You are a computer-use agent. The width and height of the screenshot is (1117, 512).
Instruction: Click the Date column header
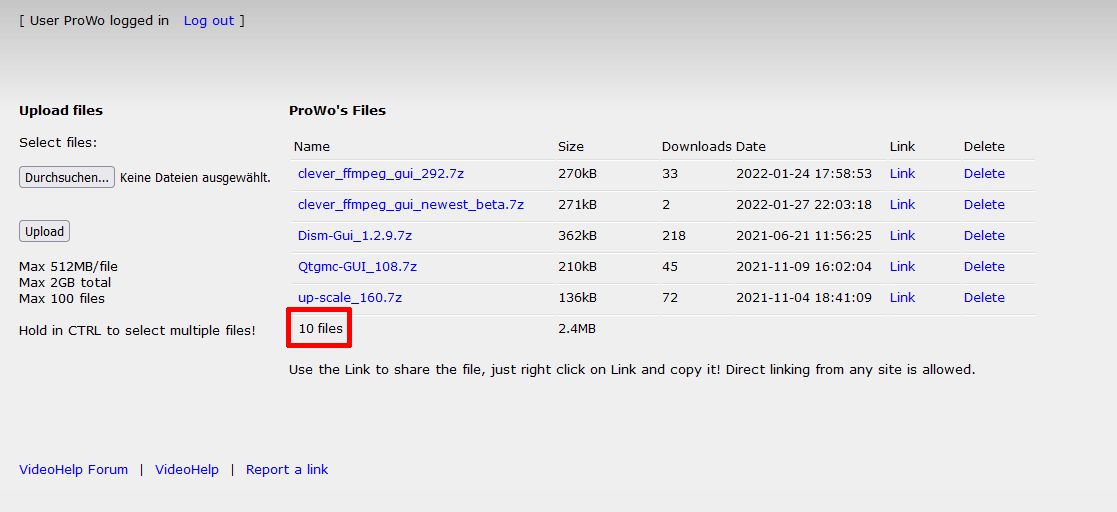(x=751, y=147)
